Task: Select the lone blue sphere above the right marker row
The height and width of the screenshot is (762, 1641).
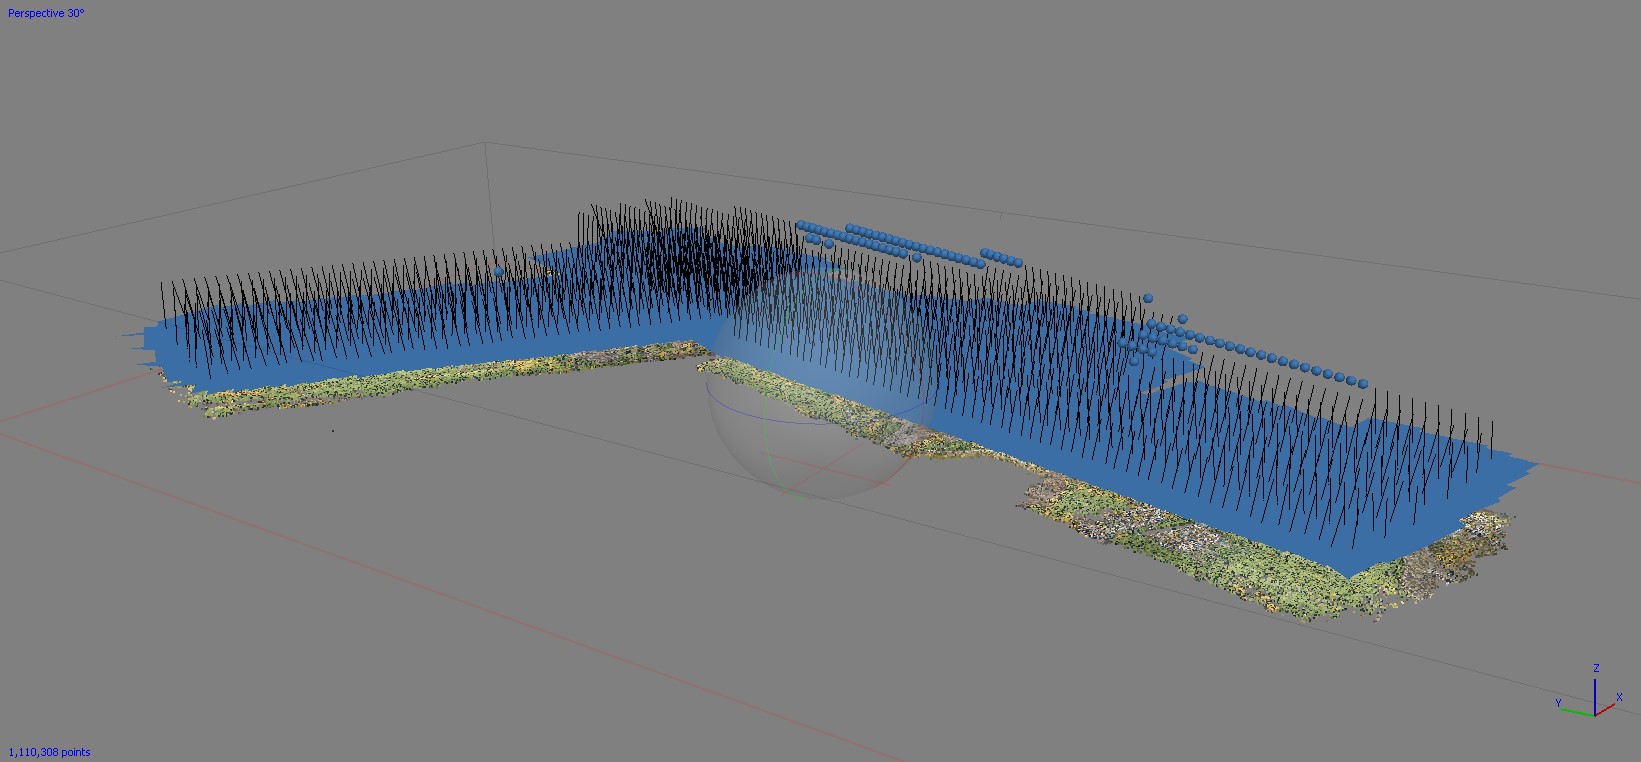Action: click(x=1148, y=298)
